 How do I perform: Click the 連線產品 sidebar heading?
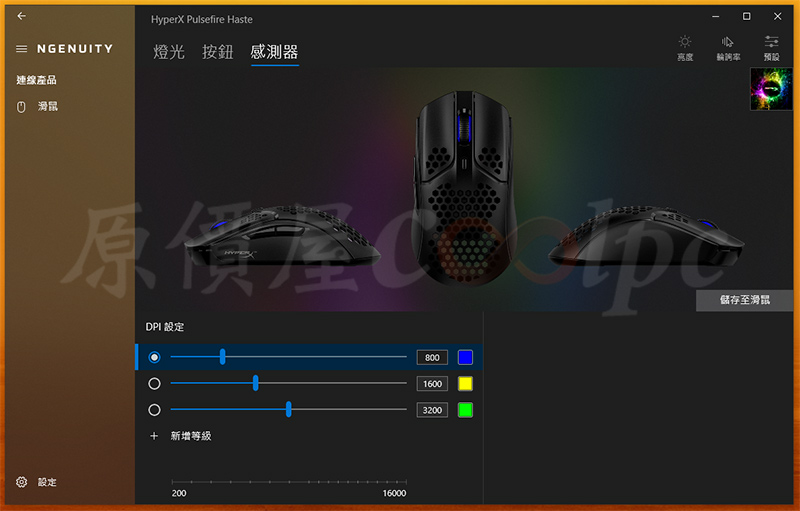[x=36, y=80]
